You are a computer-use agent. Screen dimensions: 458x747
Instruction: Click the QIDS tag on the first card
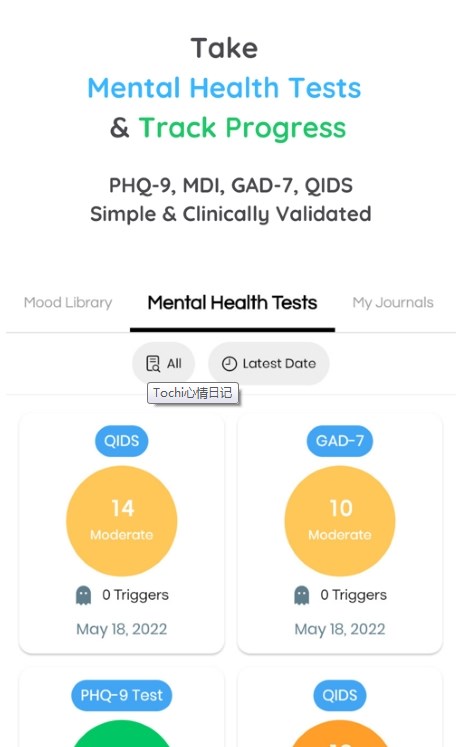point(122,441)
